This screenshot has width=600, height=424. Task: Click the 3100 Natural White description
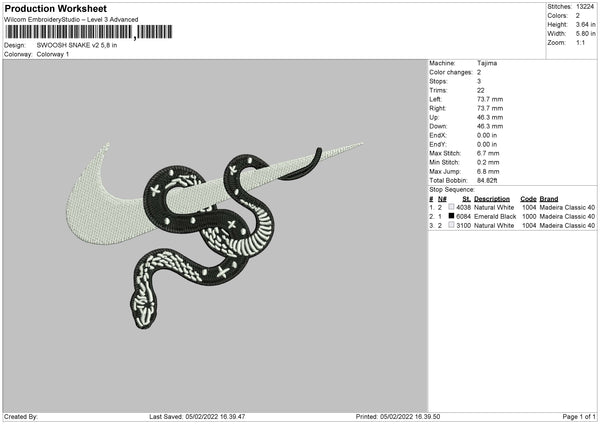tap(494, 226)
